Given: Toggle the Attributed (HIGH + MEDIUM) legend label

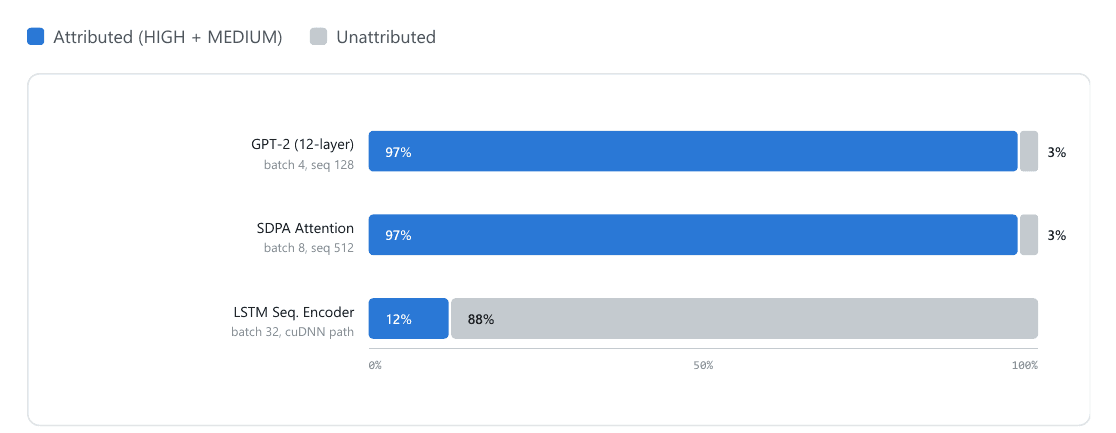Looking at the screenshot, I should pyautogui.click(x=167, y=37).
